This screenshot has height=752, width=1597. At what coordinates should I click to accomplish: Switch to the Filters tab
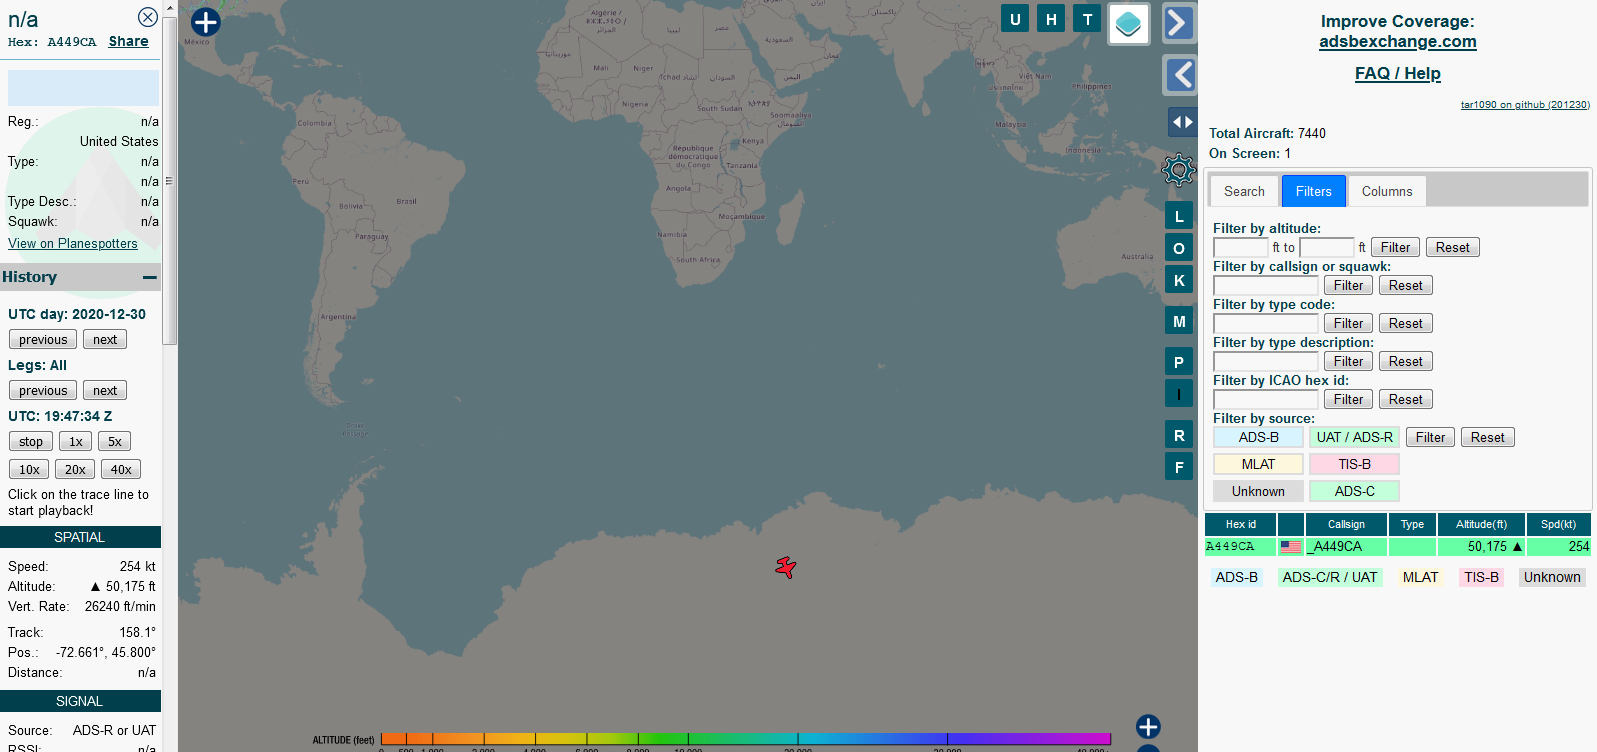click(1314, 191)
